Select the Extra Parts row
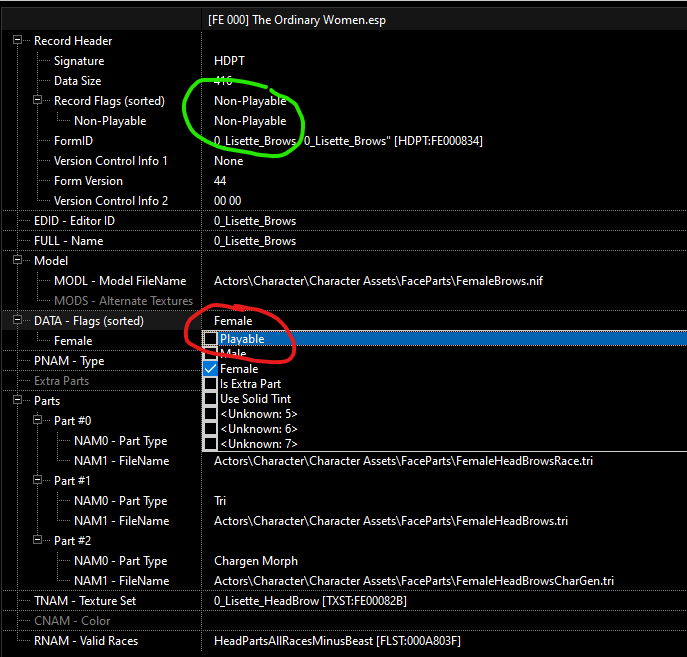Viewport: 687px width, 657px height. coord(61,381)
